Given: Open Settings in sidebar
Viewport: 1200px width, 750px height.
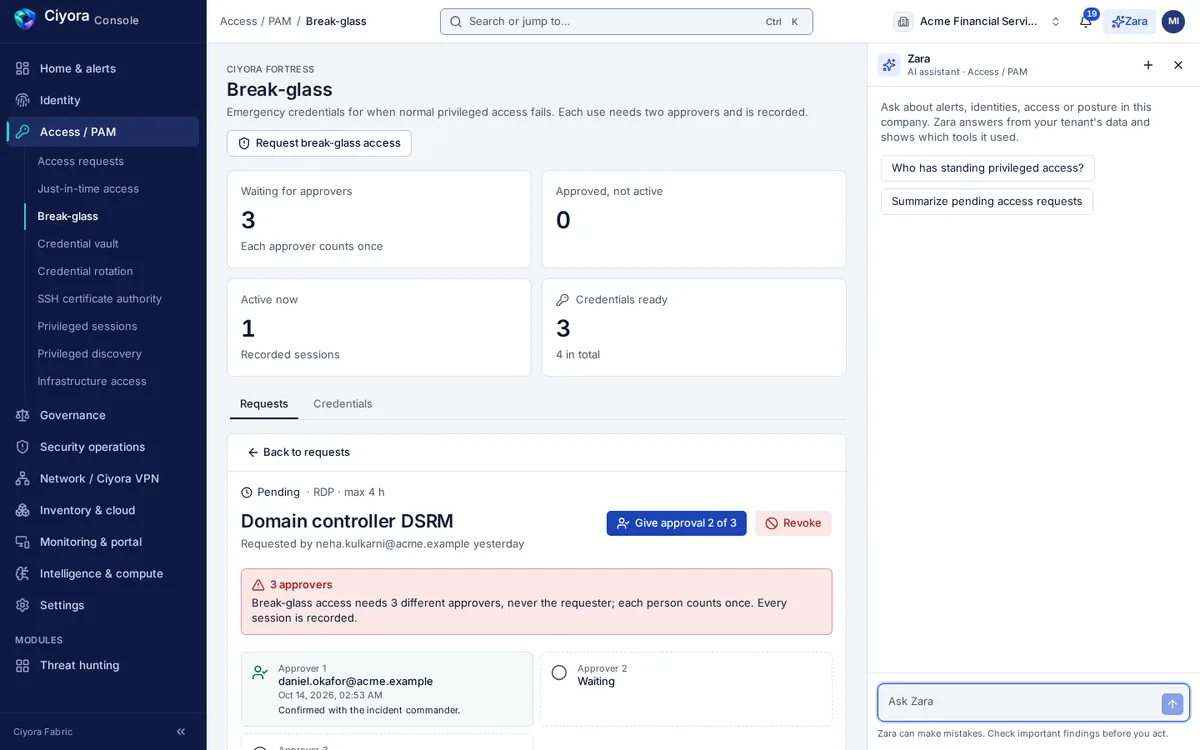Looking at the screenshot, I should (x=103, y=605).
